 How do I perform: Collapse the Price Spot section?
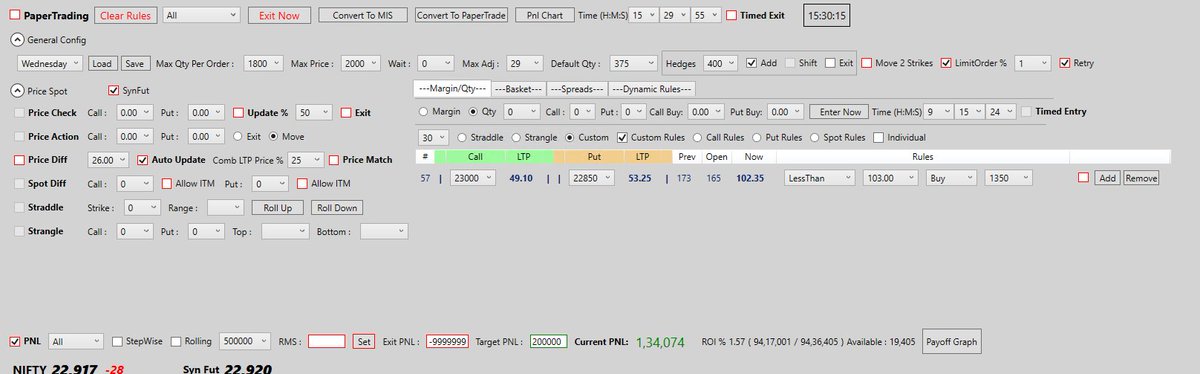coord(16,90)
